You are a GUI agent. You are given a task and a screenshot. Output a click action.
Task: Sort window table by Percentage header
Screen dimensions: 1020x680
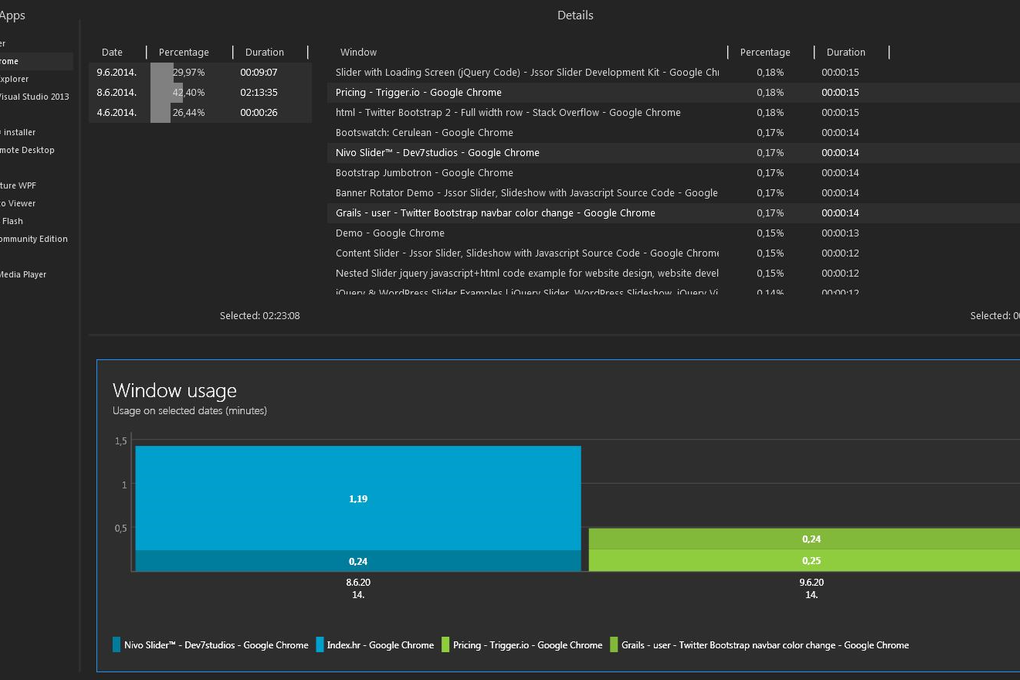pos(765,52)
